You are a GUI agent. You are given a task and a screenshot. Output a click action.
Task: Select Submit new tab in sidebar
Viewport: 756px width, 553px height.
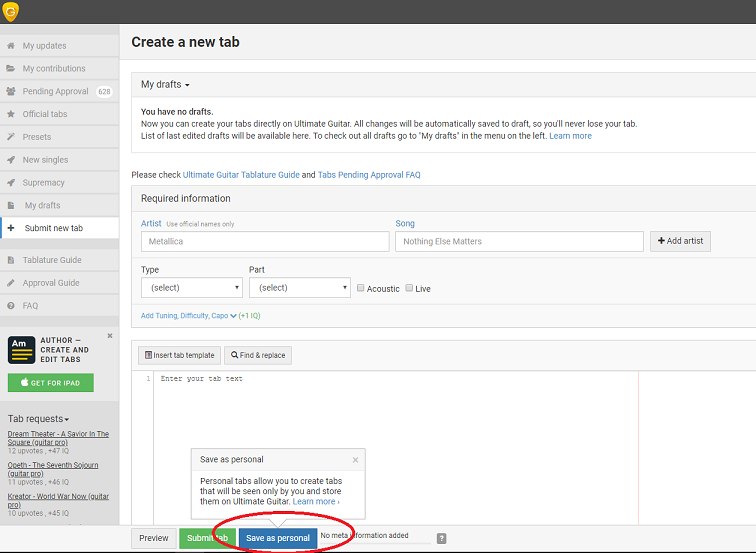(x=59, y=228)
